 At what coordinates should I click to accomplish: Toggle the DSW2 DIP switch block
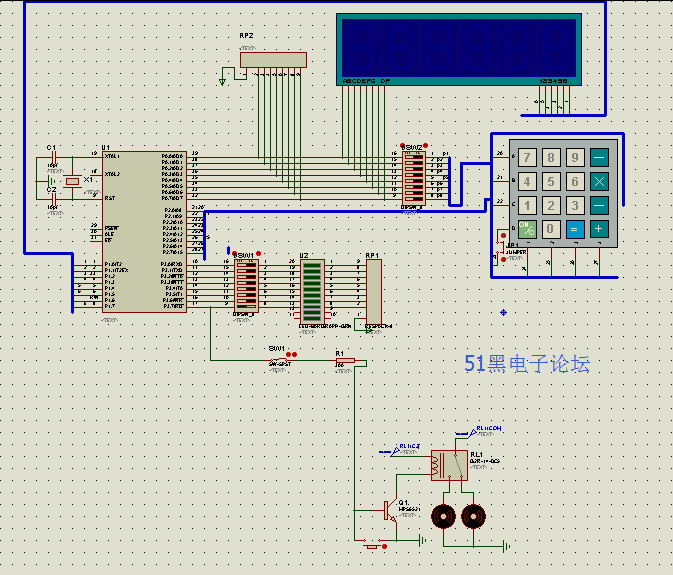coord(414,178)
